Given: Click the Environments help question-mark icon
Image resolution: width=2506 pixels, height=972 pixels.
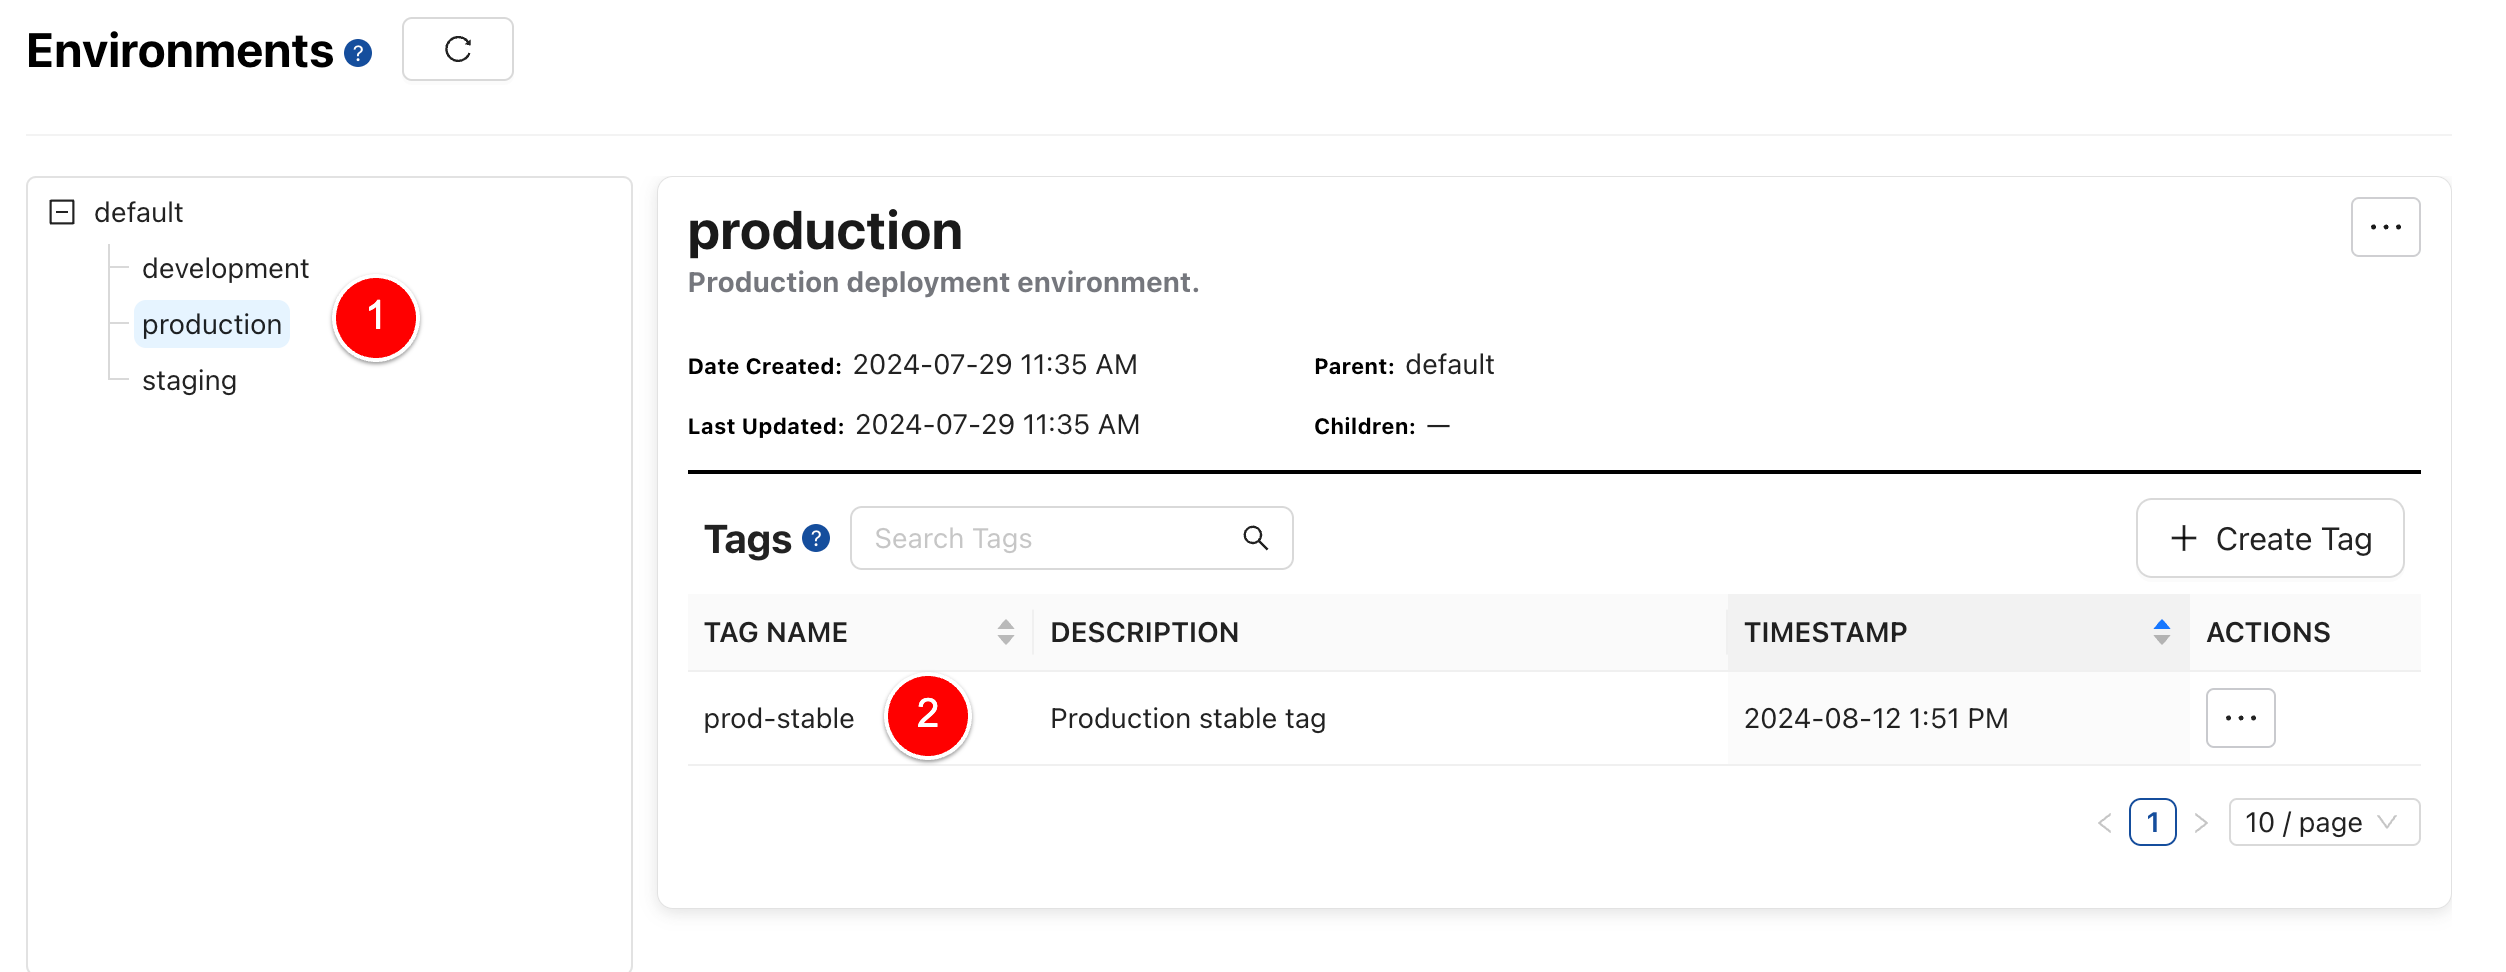Looking at the screenshot, I should click(358, 53).
